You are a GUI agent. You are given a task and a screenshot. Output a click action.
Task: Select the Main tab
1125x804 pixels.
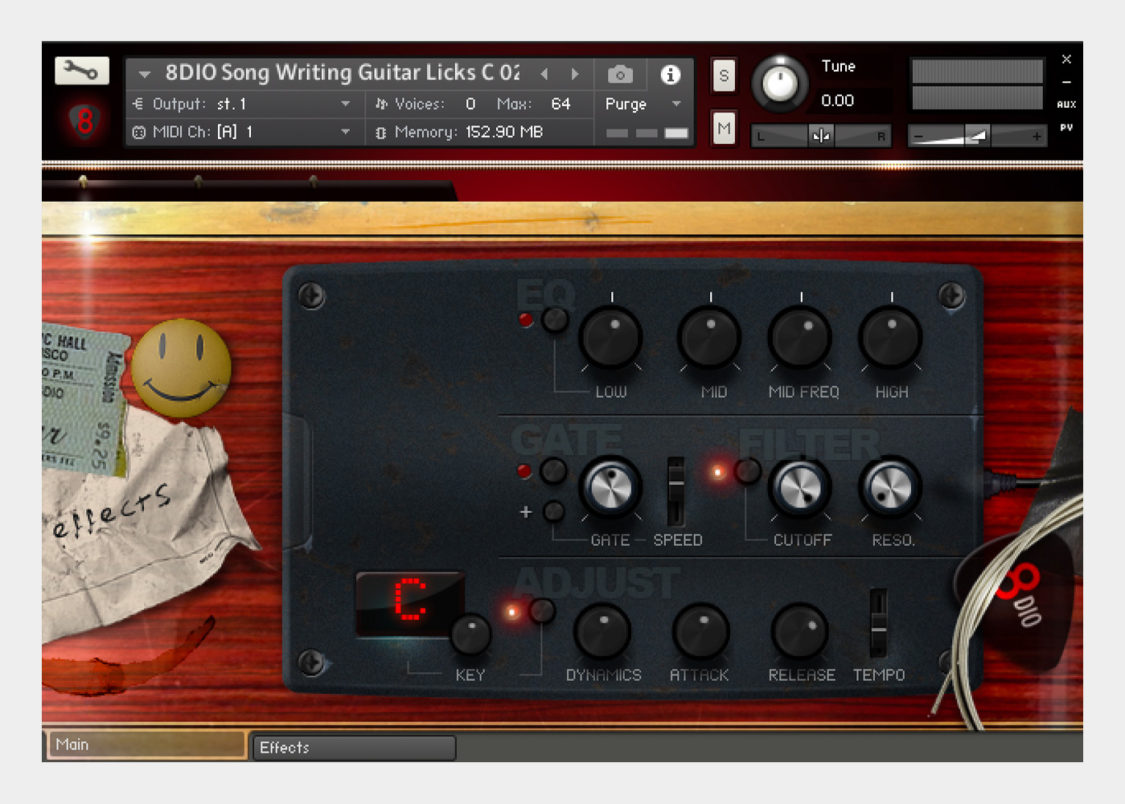tap(145, 744)
